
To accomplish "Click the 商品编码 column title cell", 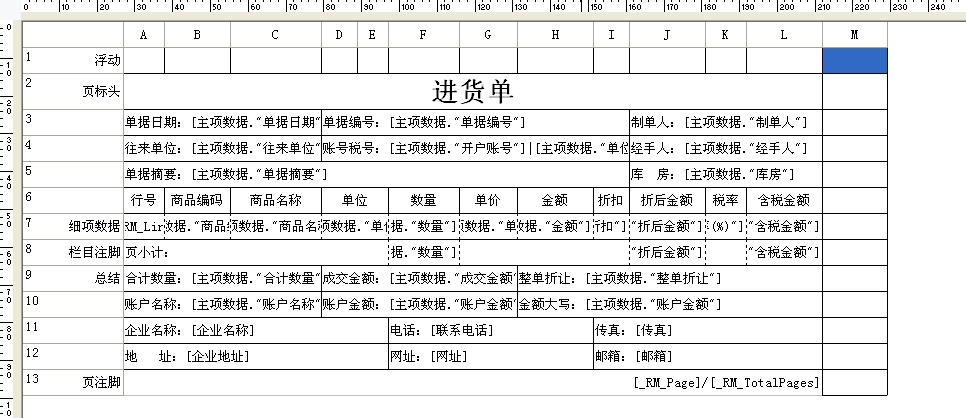I will (197, 200).
